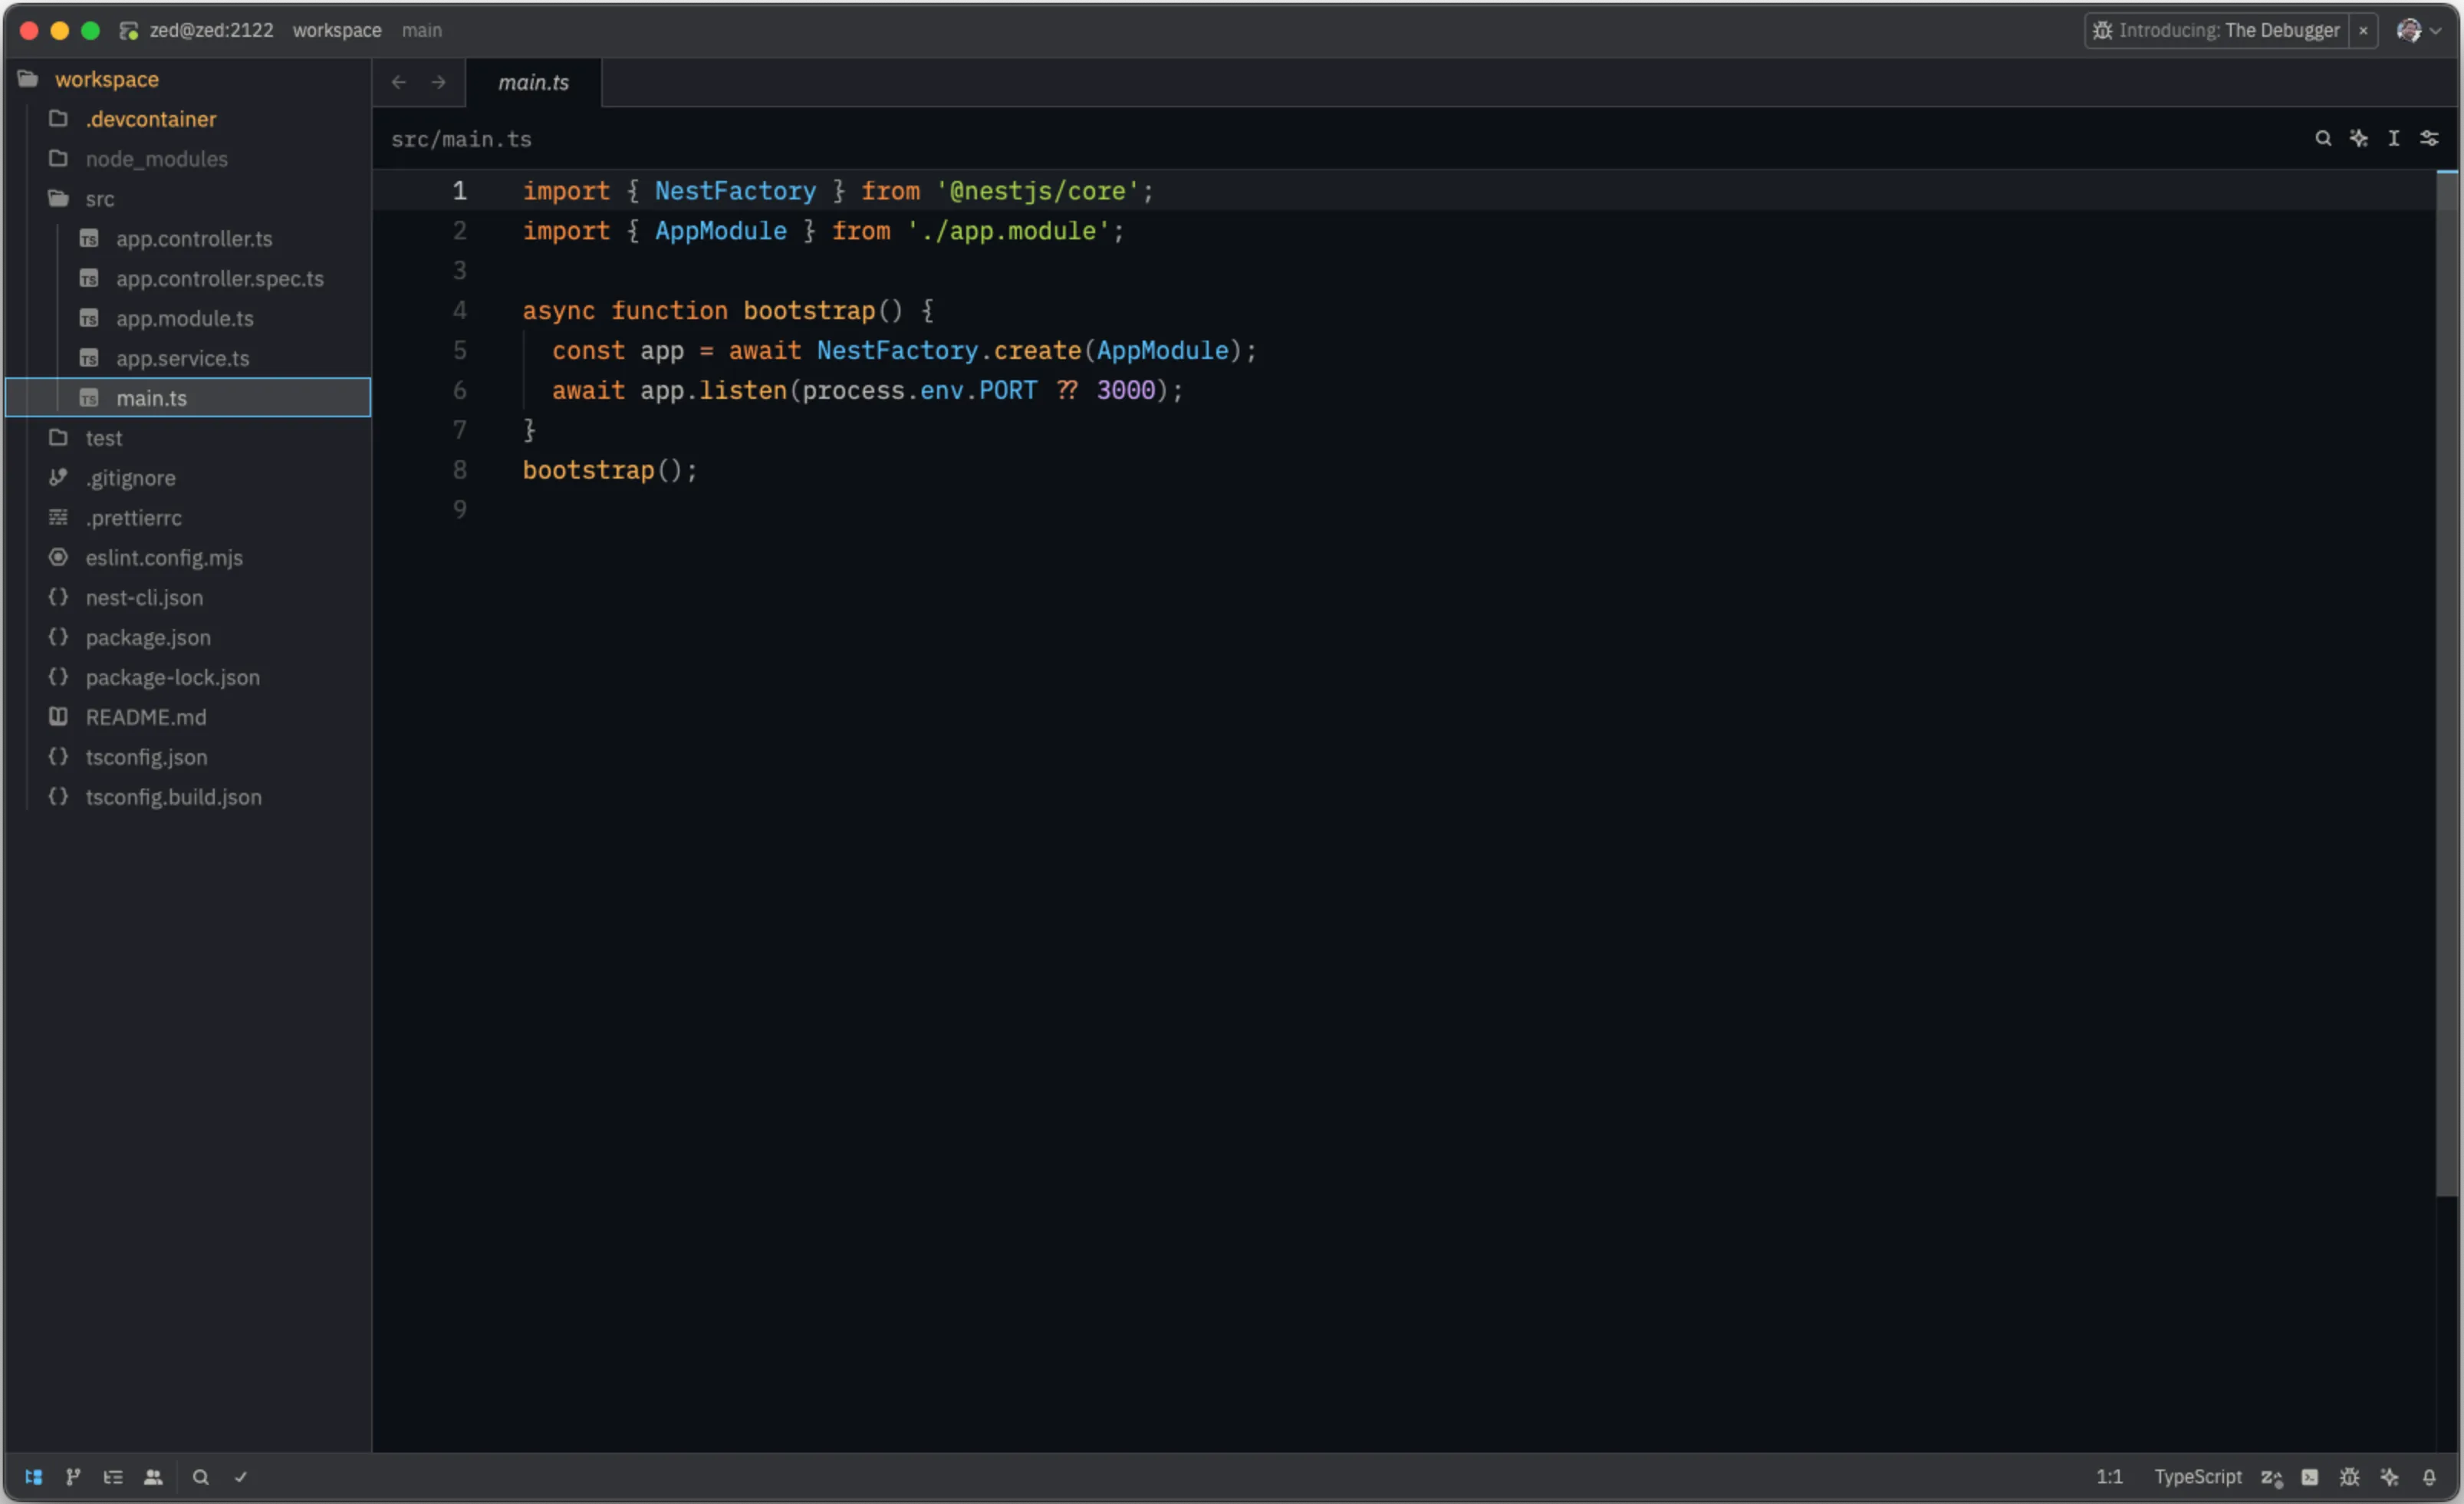Select the main.ts editor tab

(533, 82)
